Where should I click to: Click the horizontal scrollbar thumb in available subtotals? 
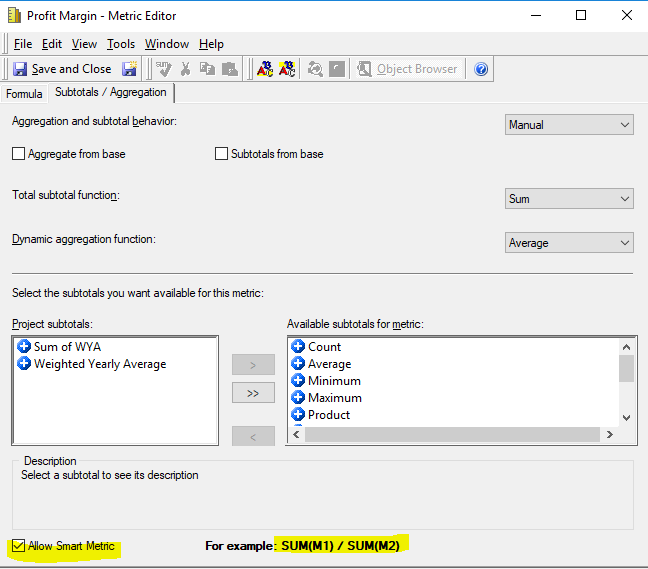tap(453, 434)
